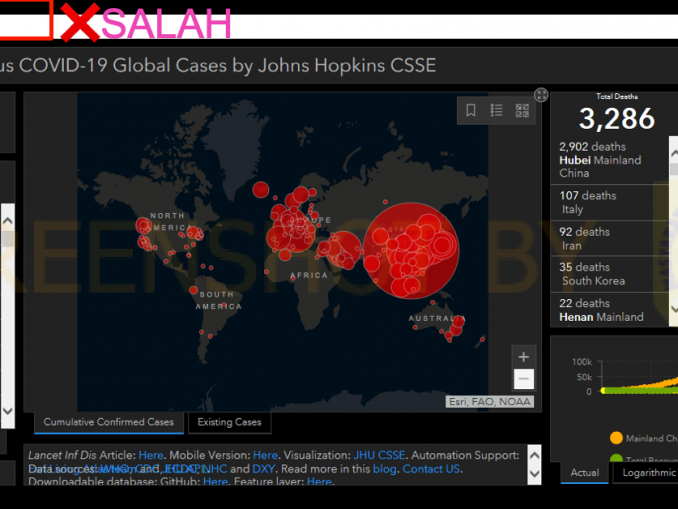Screen dimensions: 678x509
Task: Open the basemap gallery grid icon
Action: coord(522,110)
